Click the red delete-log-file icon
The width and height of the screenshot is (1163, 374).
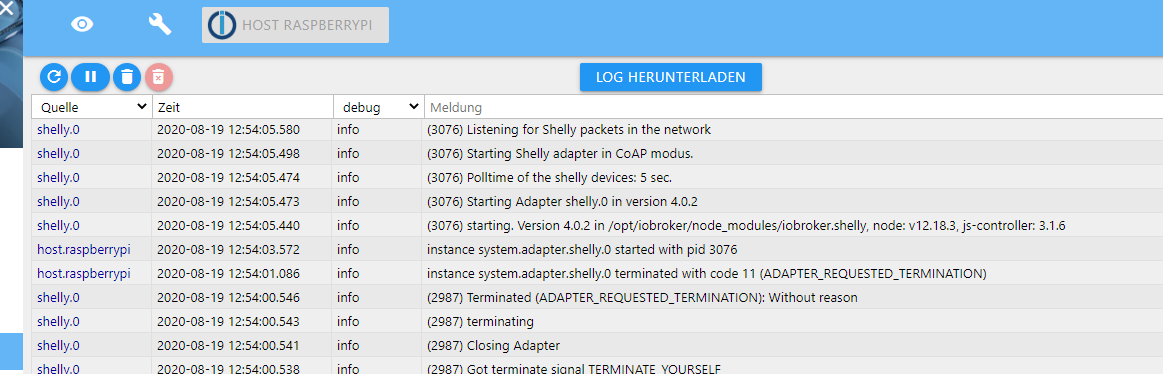tap(159, 76)
